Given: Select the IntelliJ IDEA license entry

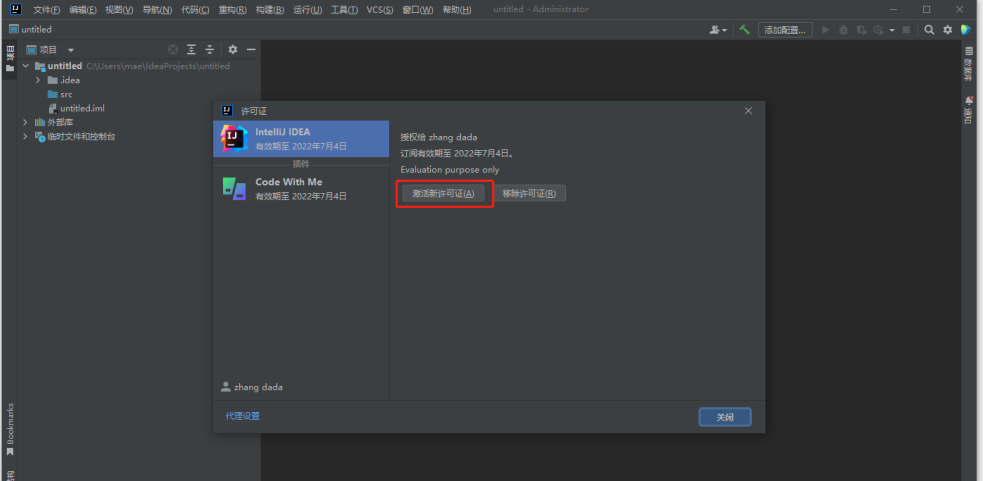Looking at the screenshot, I should tap(301, 139).
